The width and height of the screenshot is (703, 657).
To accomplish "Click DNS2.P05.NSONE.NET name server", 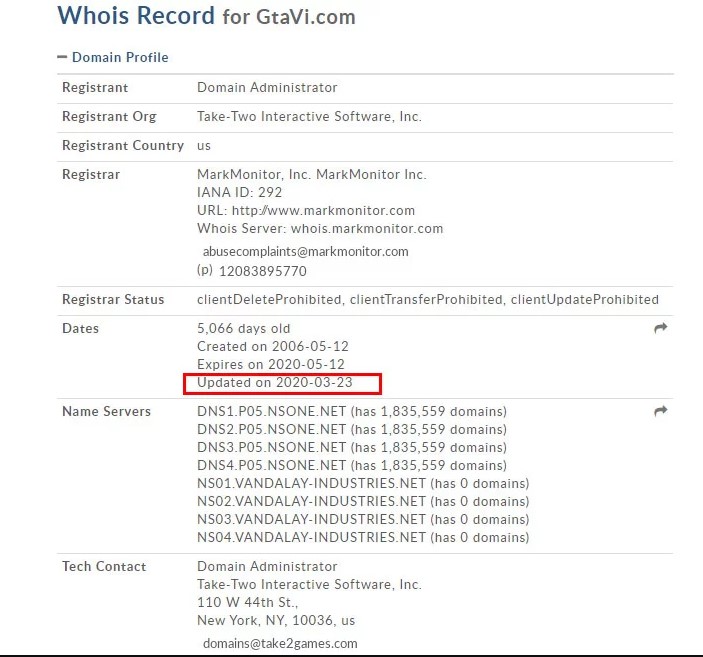I will (352, 430).
